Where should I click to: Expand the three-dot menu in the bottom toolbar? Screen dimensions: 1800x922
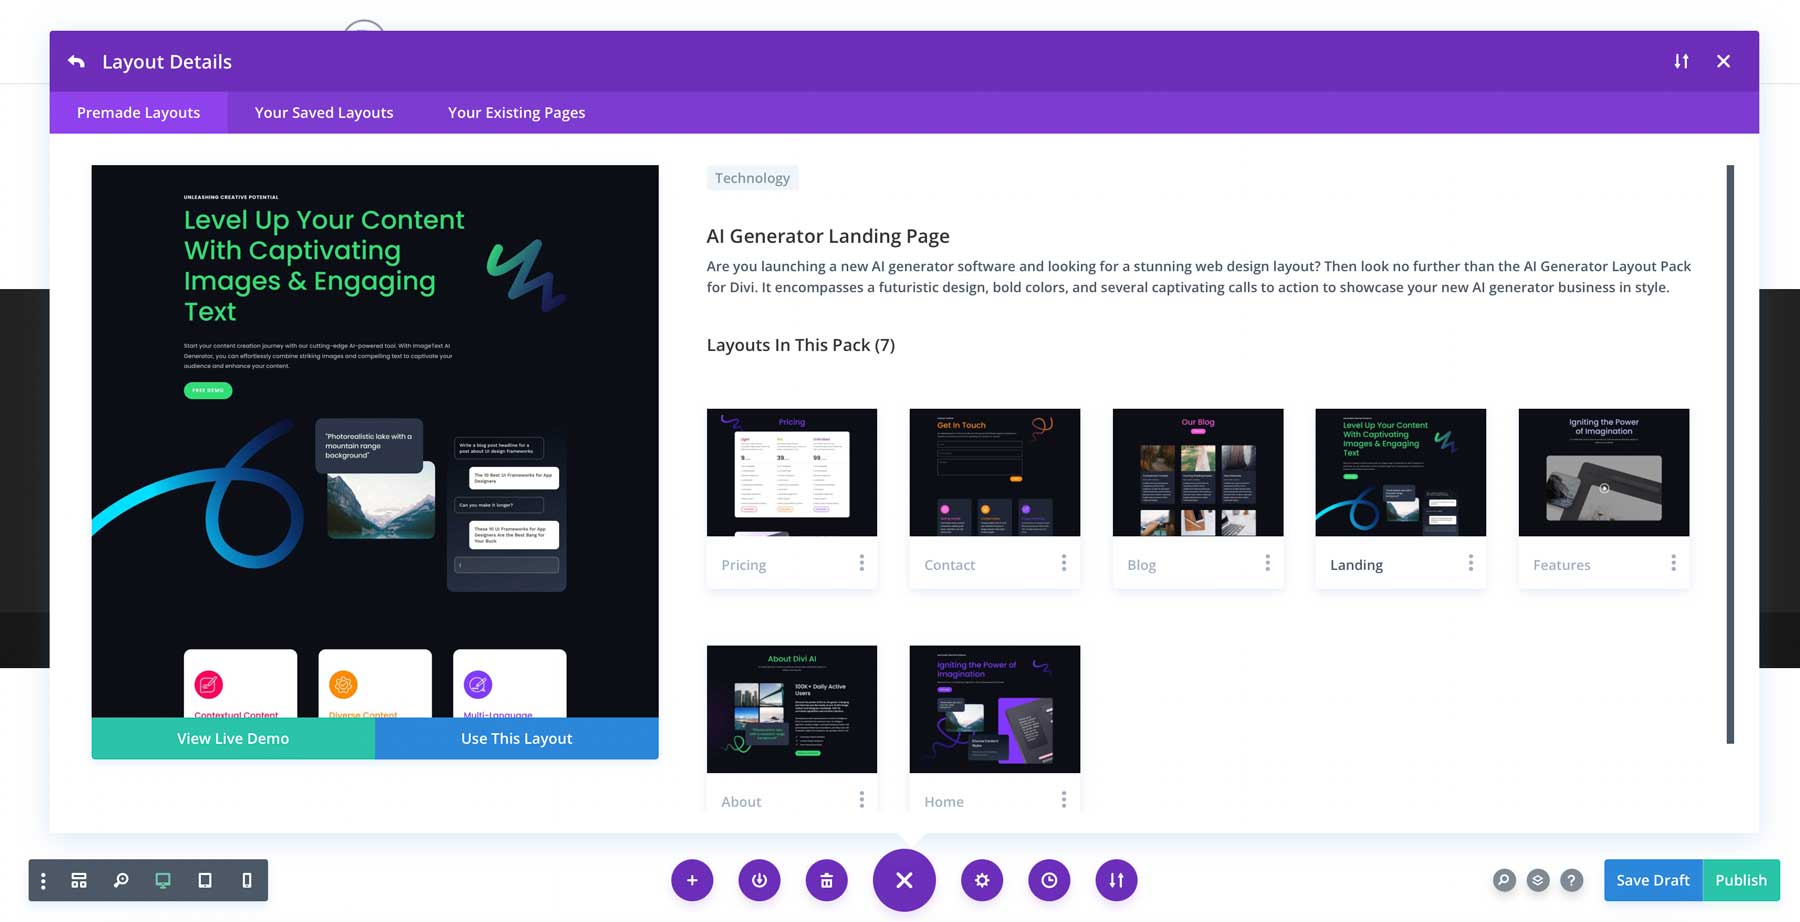(x=42, y=880)
